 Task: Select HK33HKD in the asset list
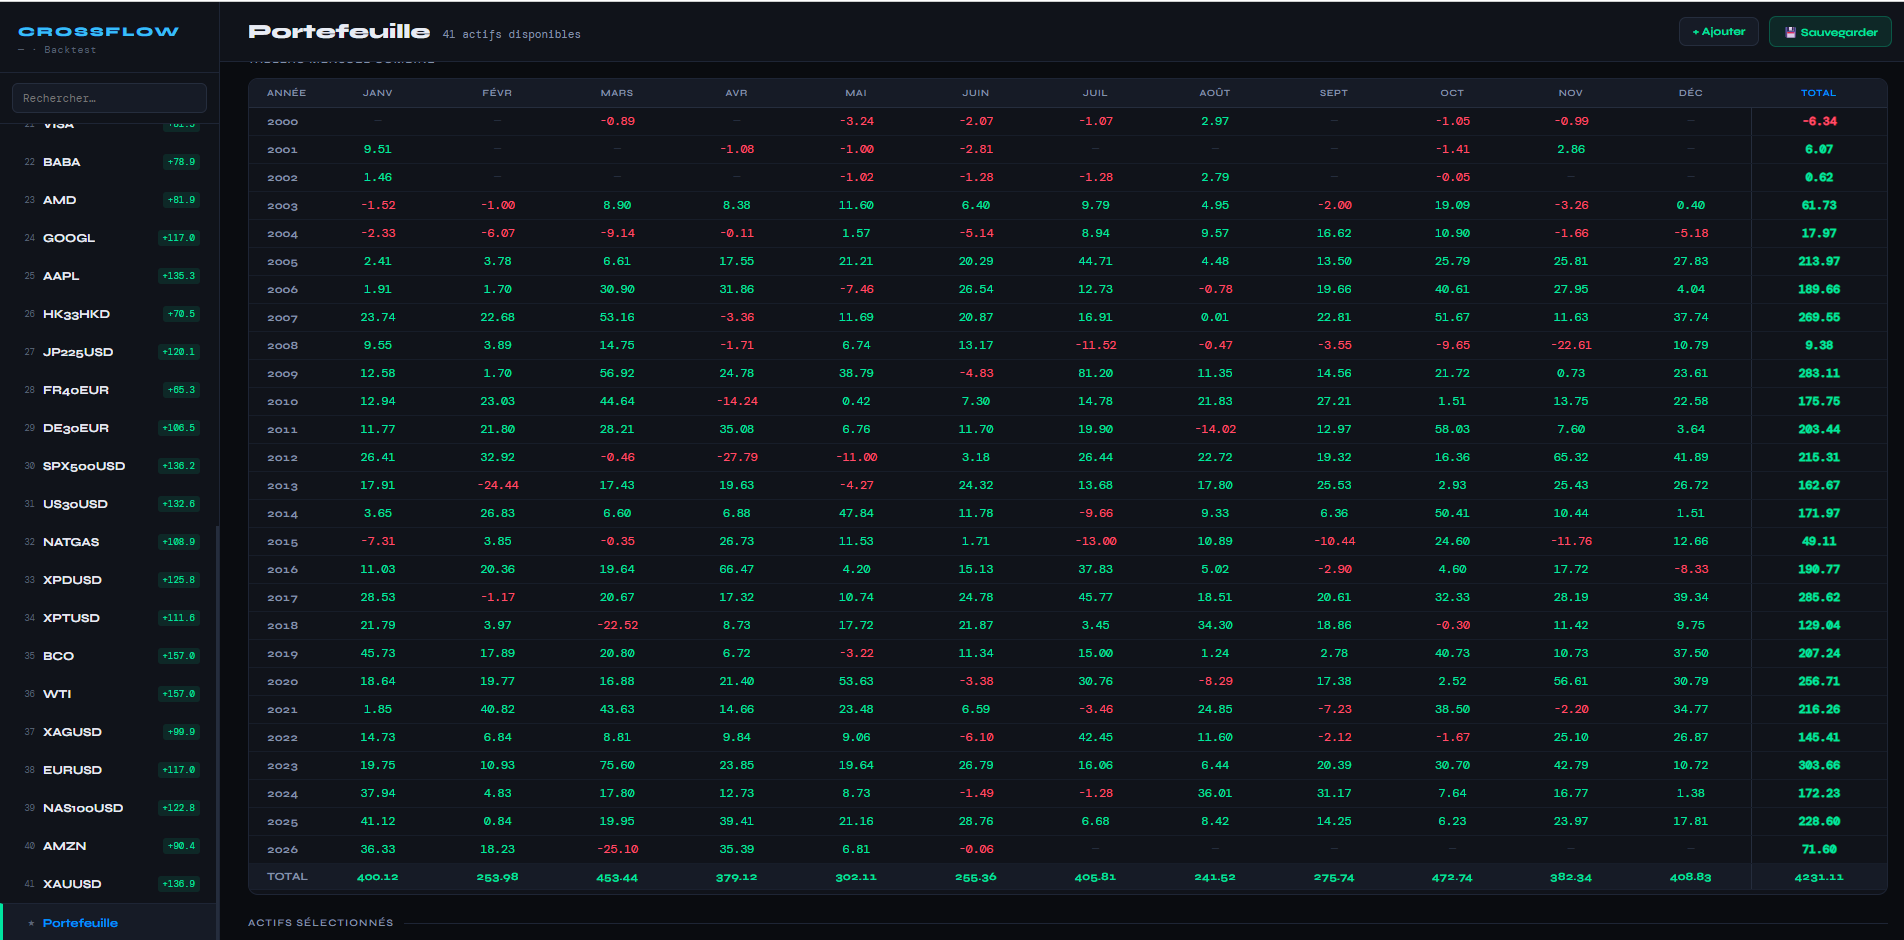click(109, 314)
